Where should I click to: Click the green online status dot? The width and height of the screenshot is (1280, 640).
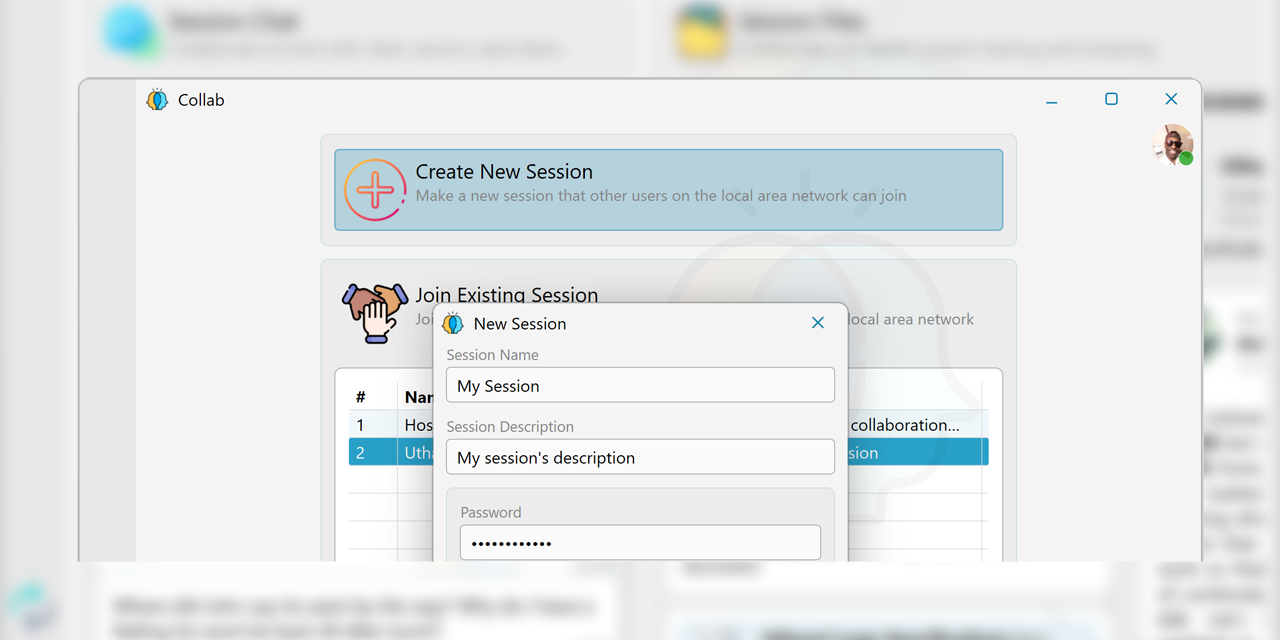click(x=1186, y=158)
